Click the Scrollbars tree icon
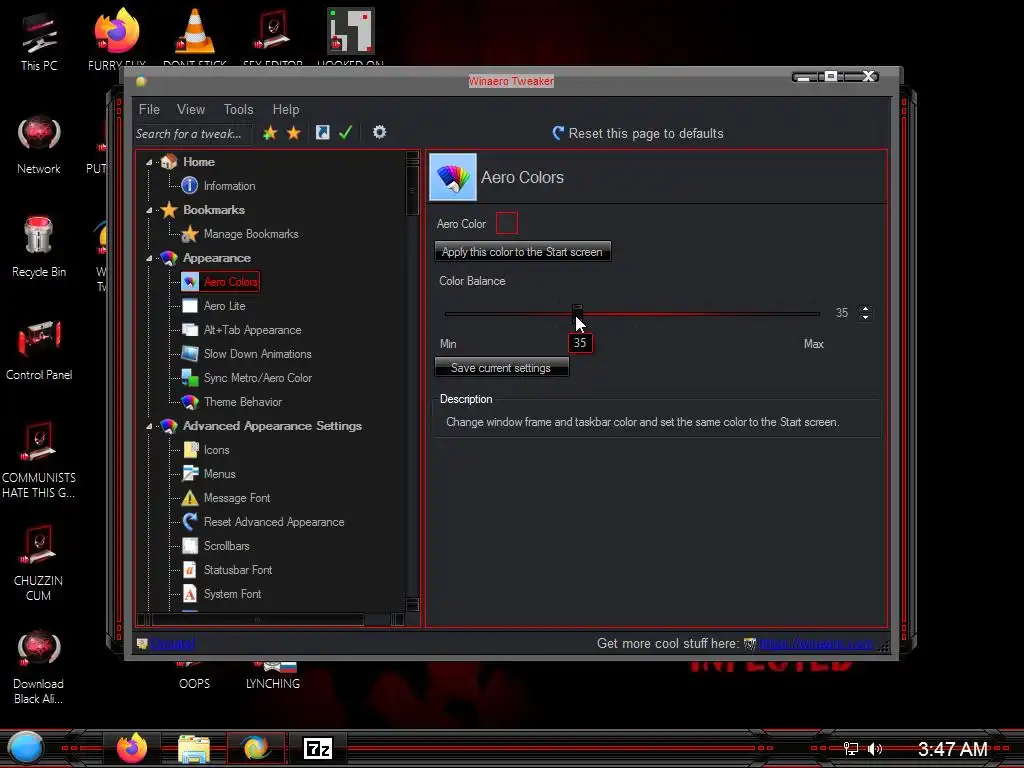1024x768 pixels. [190, 546]
